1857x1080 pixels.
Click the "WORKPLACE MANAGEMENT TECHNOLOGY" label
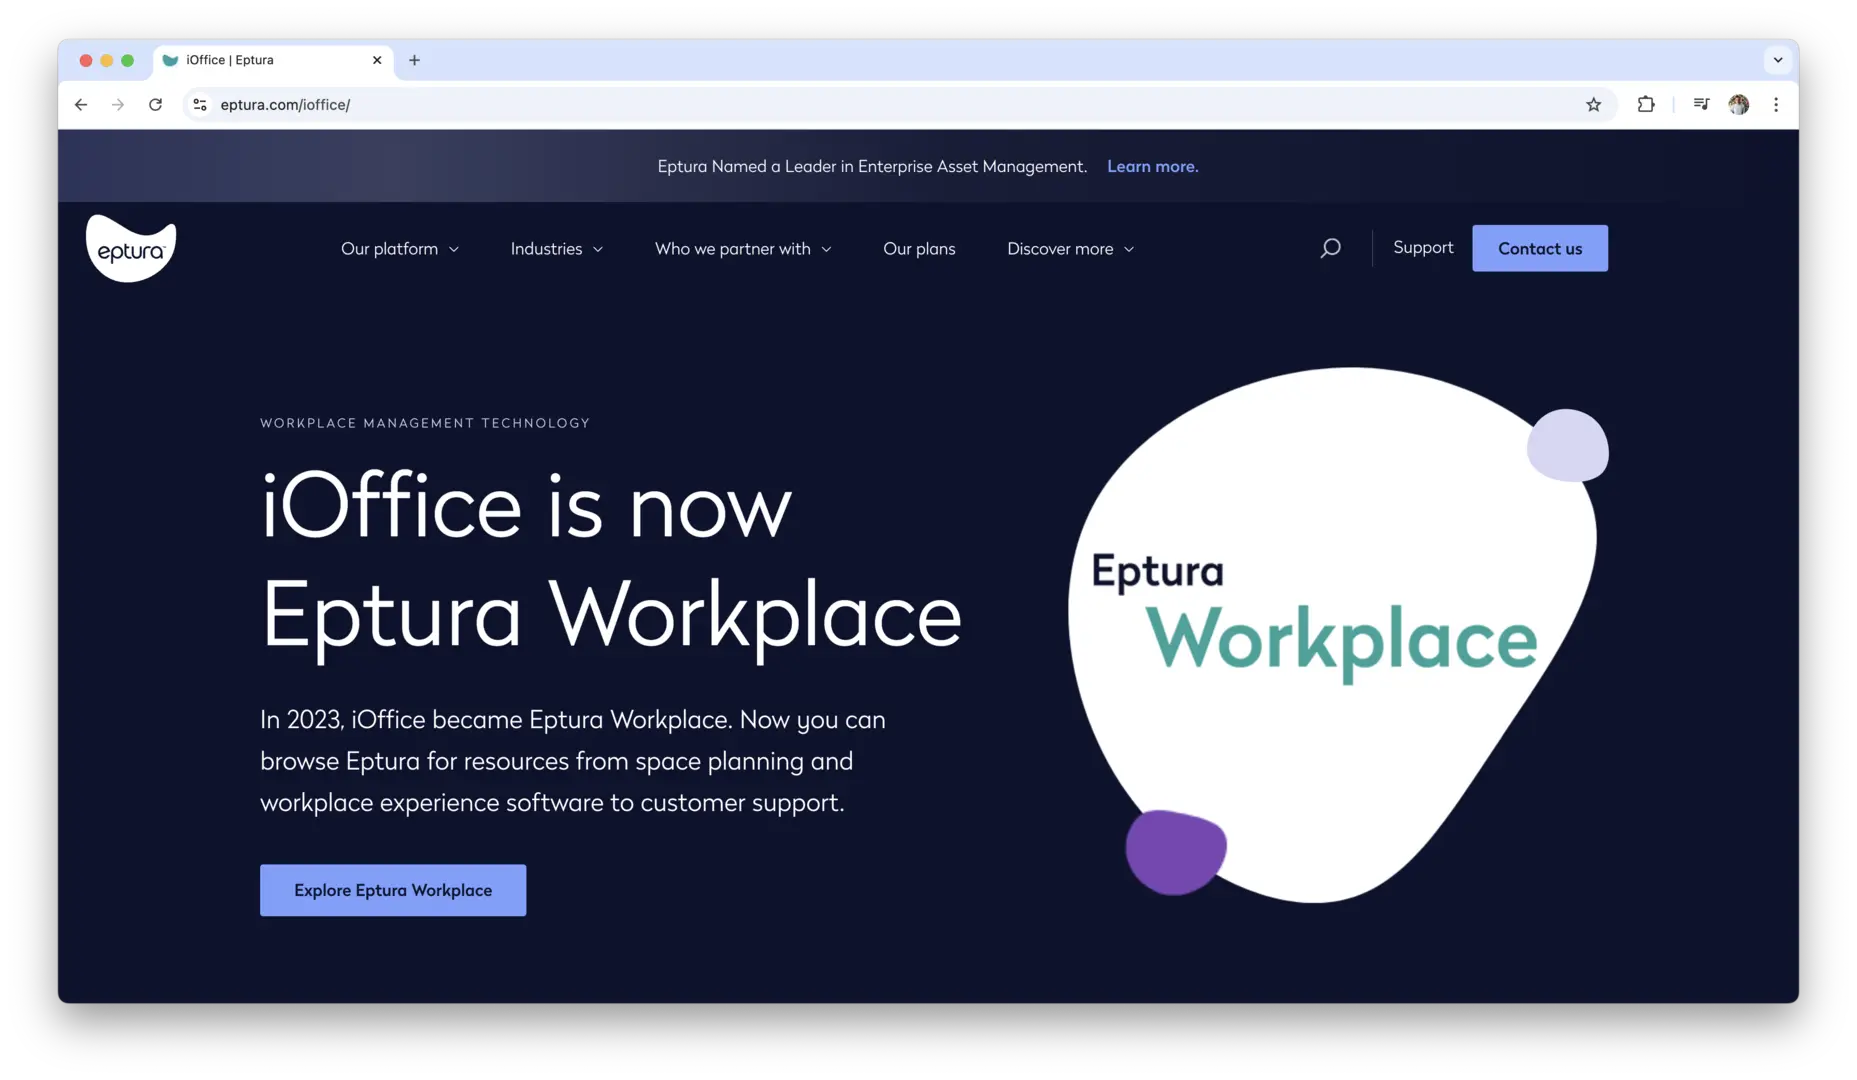pyautogui.click(x=425, y=423)
